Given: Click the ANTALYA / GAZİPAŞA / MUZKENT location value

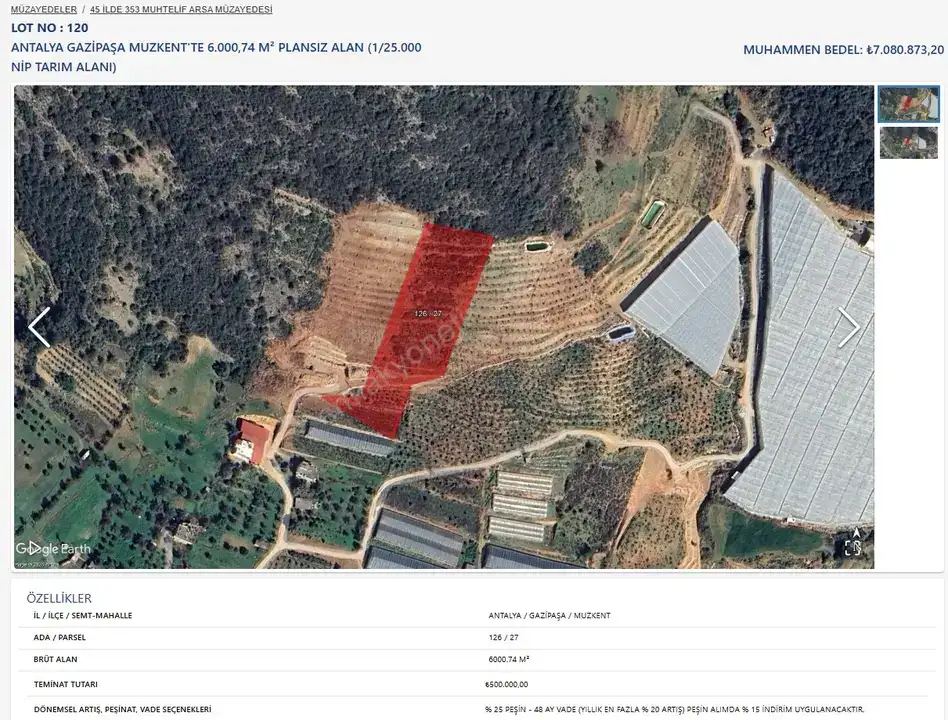Looking at the screenshot, I should tap(550, 615).
